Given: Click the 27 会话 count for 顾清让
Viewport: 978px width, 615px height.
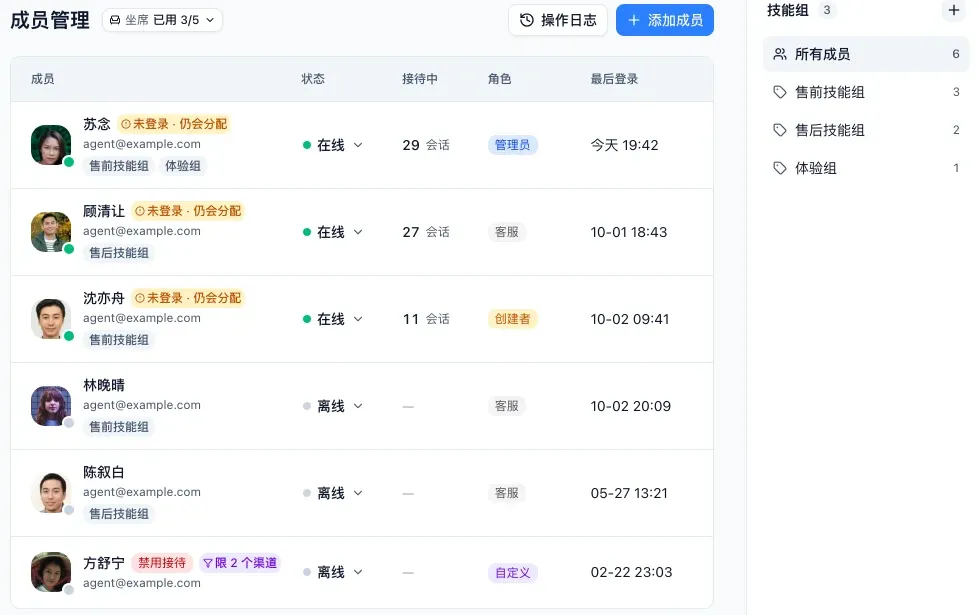Looking at the screenshot, I should point(426,232).
